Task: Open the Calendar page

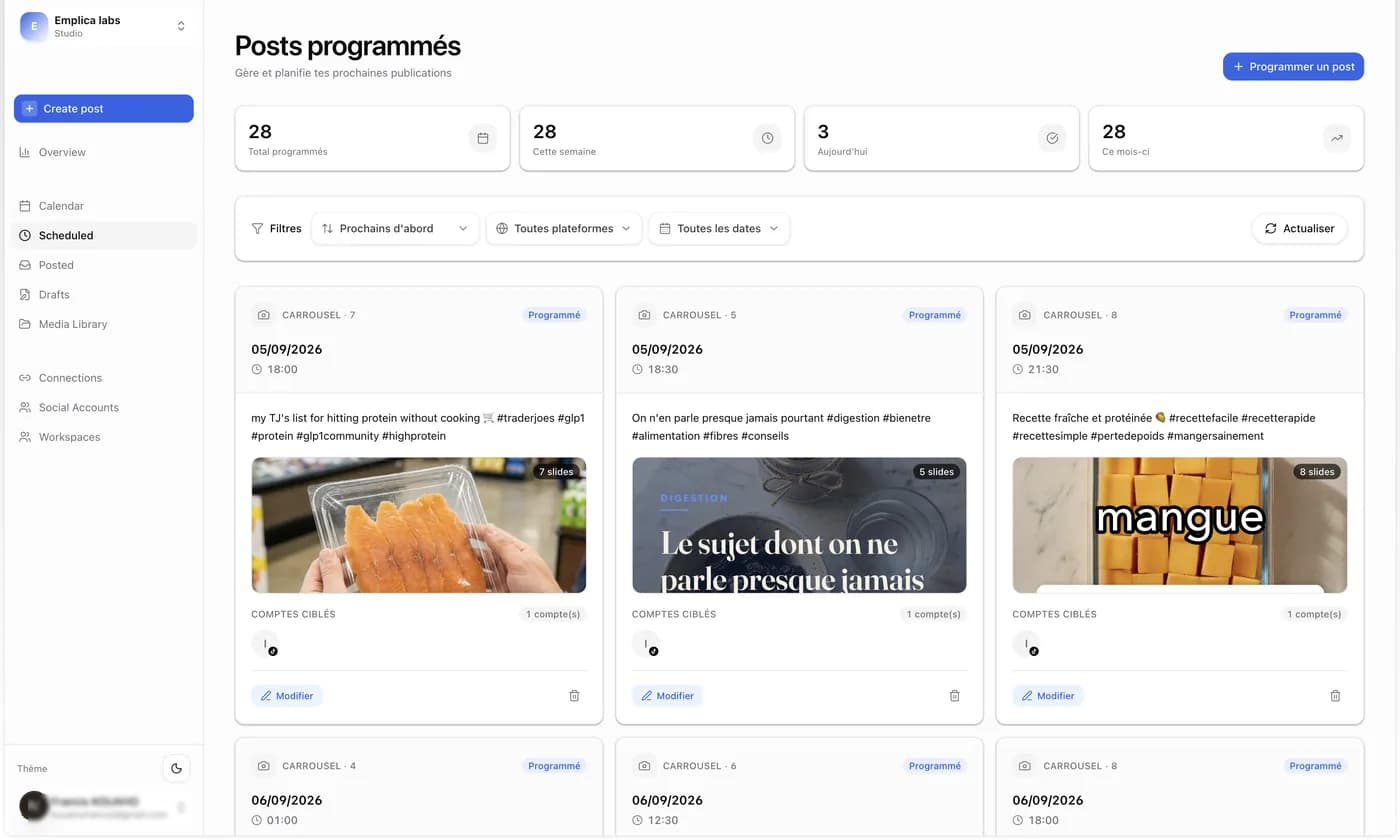Action: (104, 206)
